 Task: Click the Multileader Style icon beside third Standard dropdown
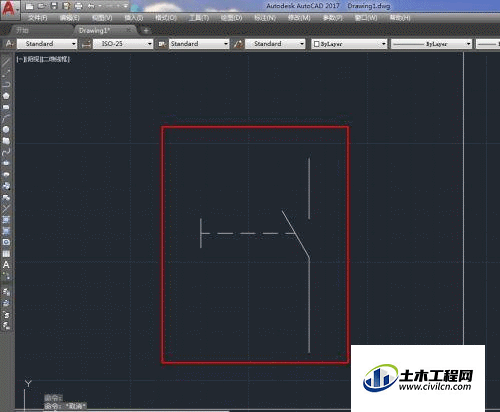pyautogui.click(x=238, y=44)
